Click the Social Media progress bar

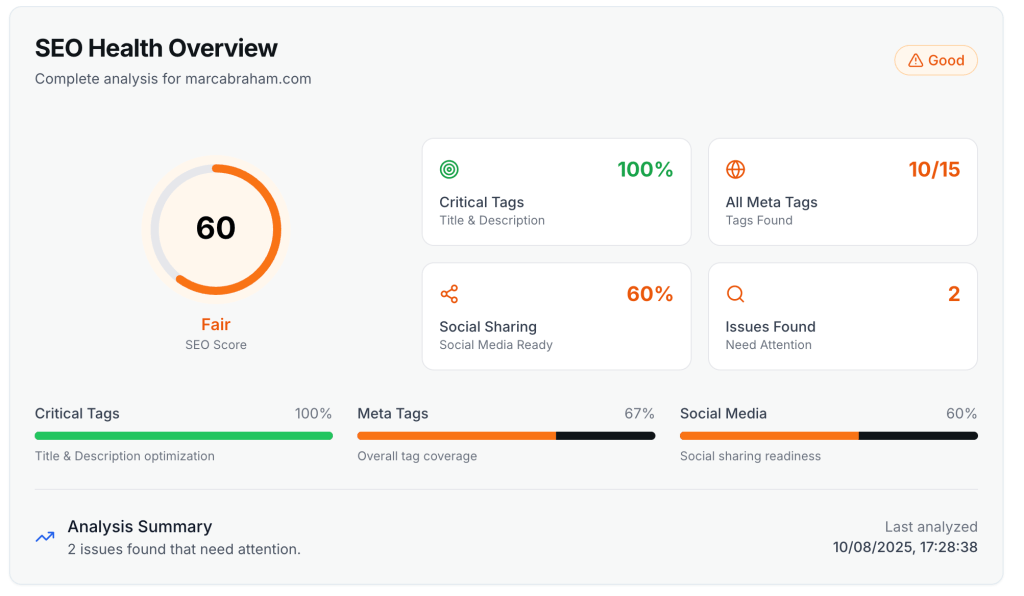pyautogui.click(x=828, y=436)
